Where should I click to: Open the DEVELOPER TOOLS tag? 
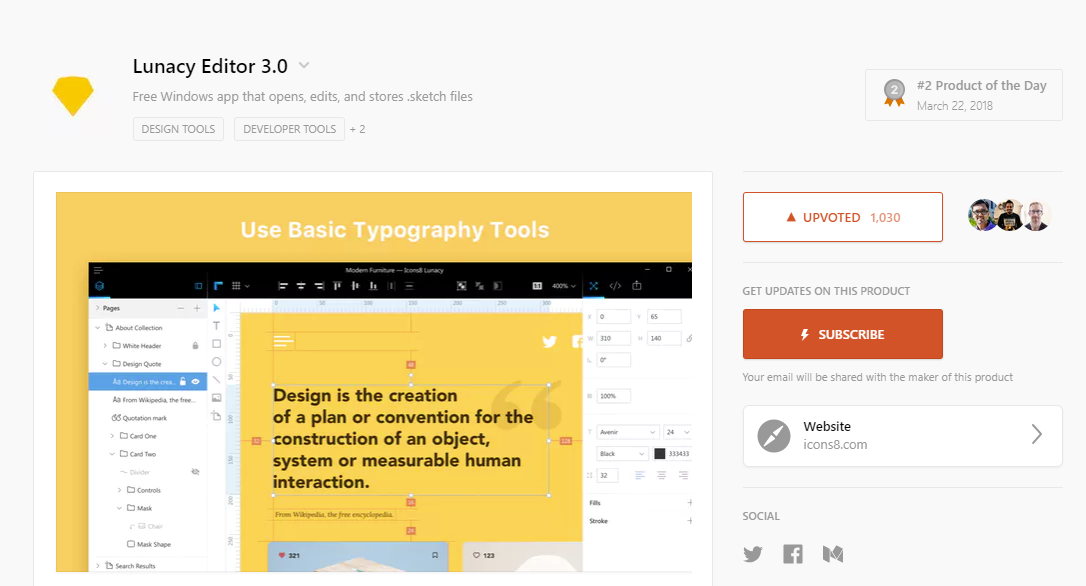(289, 129)
